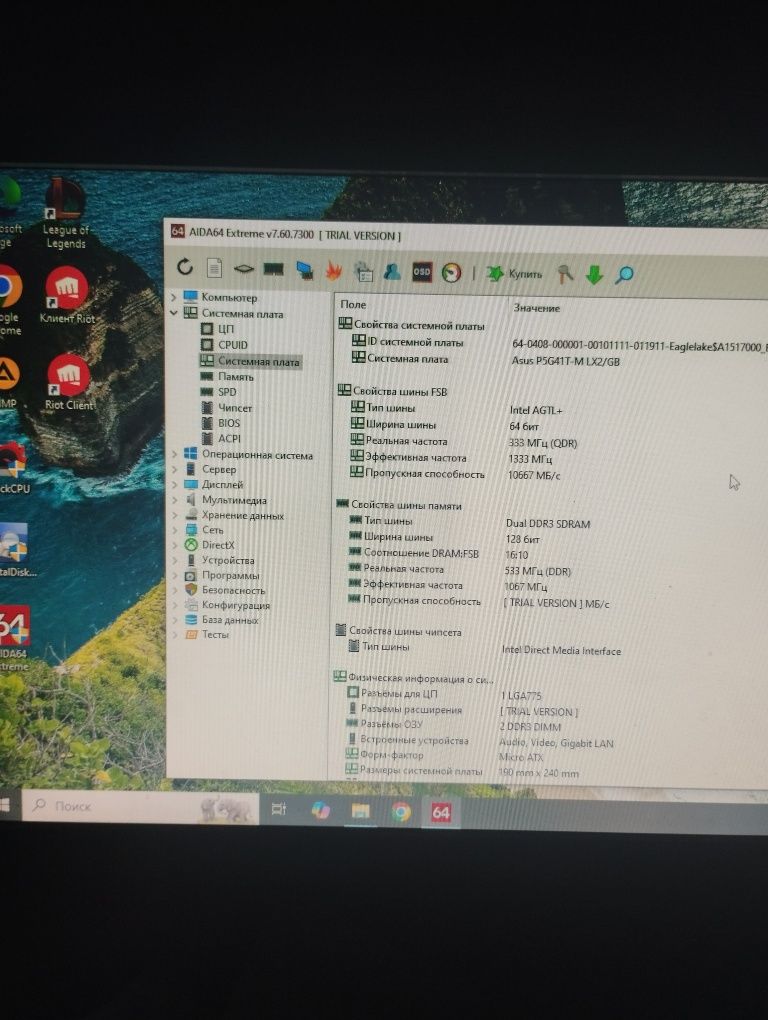Open Task View on the taskbar

pos(278,809)
